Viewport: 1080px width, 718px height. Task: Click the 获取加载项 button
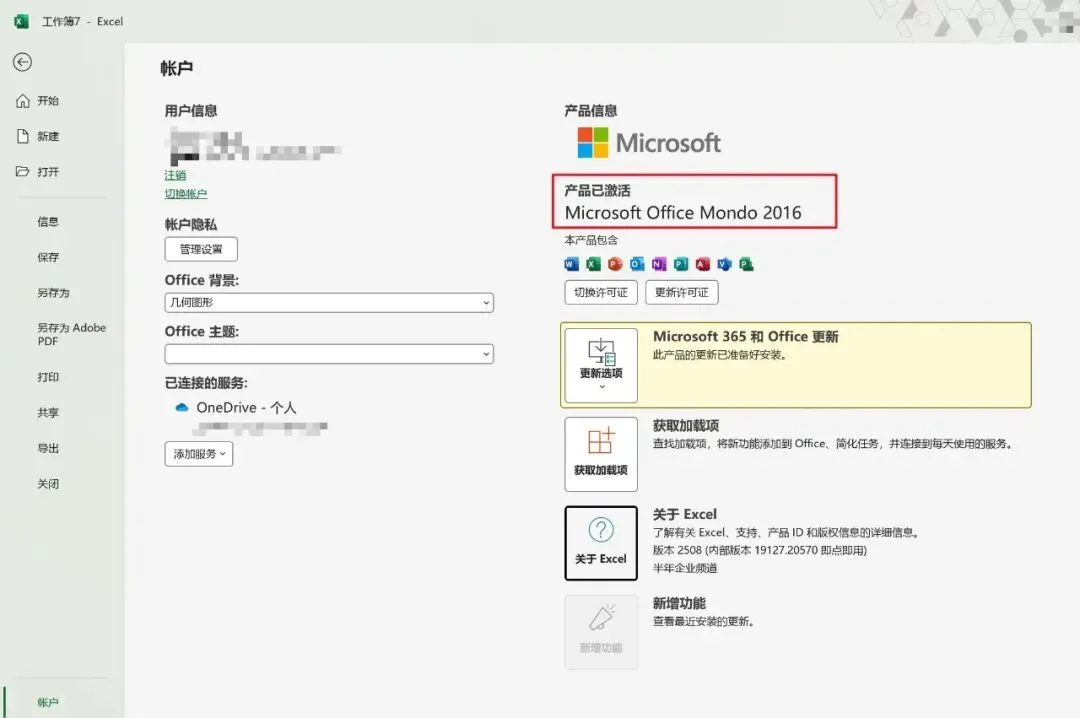click(601, 454)
